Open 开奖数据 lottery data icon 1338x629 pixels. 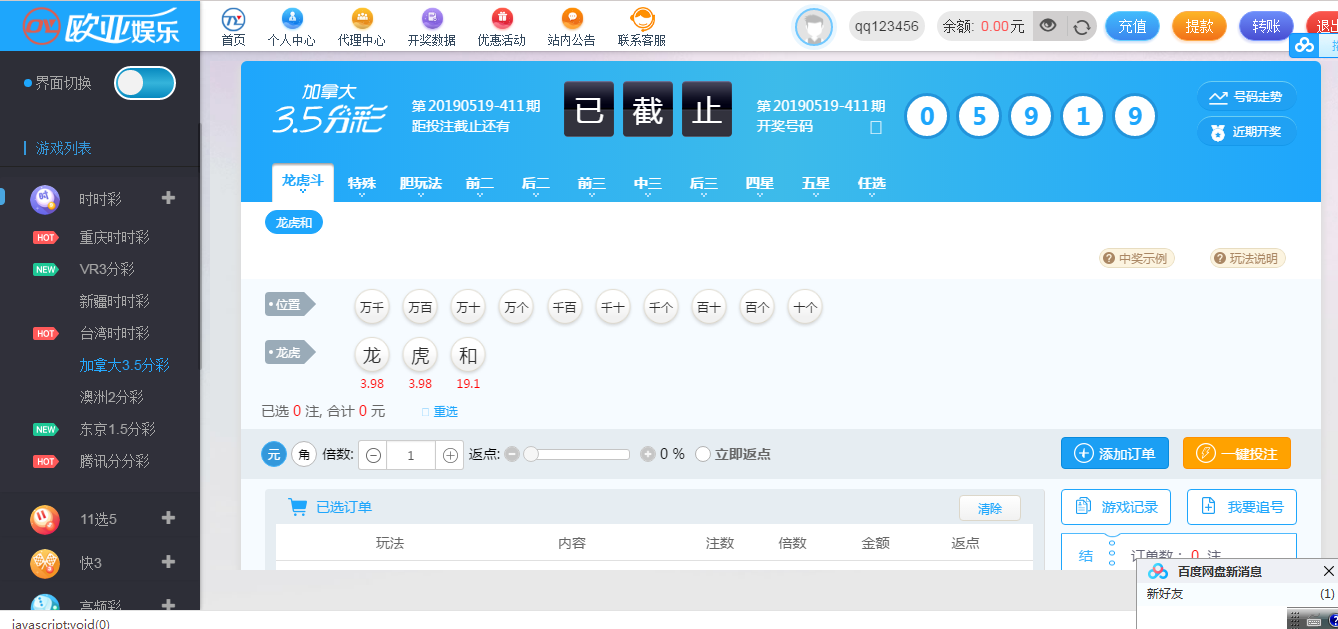(431, 19)
